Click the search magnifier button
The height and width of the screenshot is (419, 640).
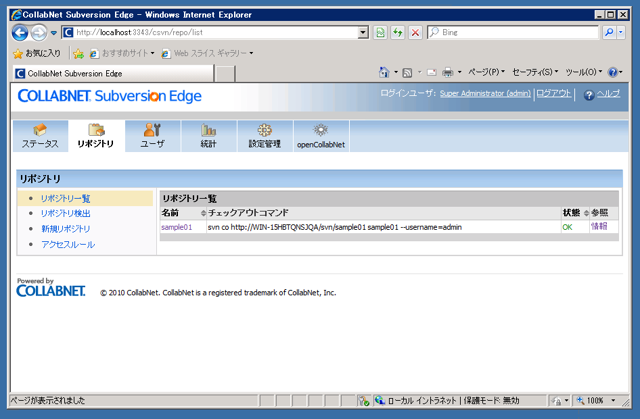pos(609,32)
